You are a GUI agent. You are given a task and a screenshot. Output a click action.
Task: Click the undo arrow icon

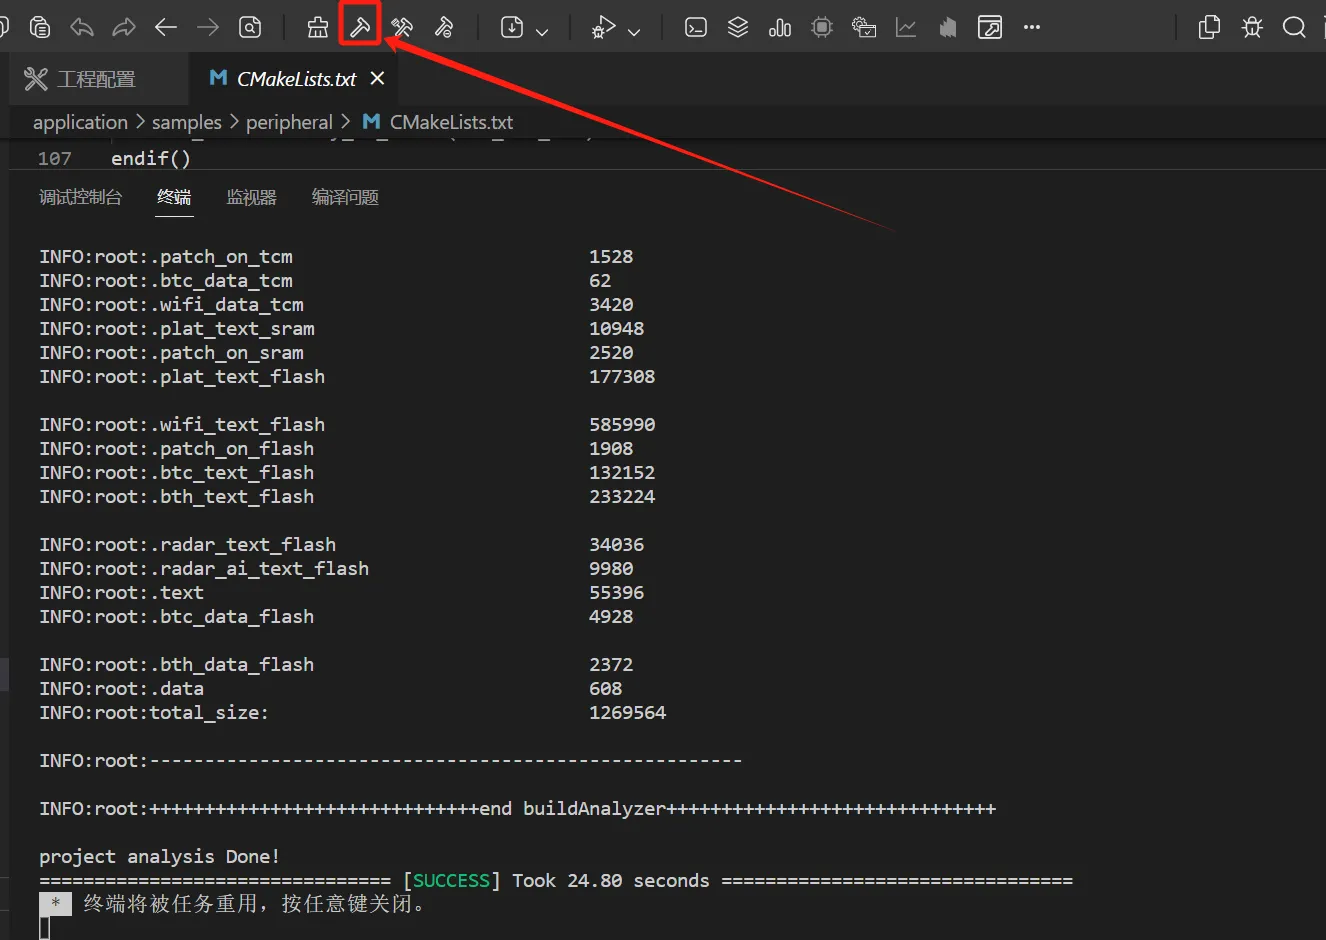click(82, 27)
